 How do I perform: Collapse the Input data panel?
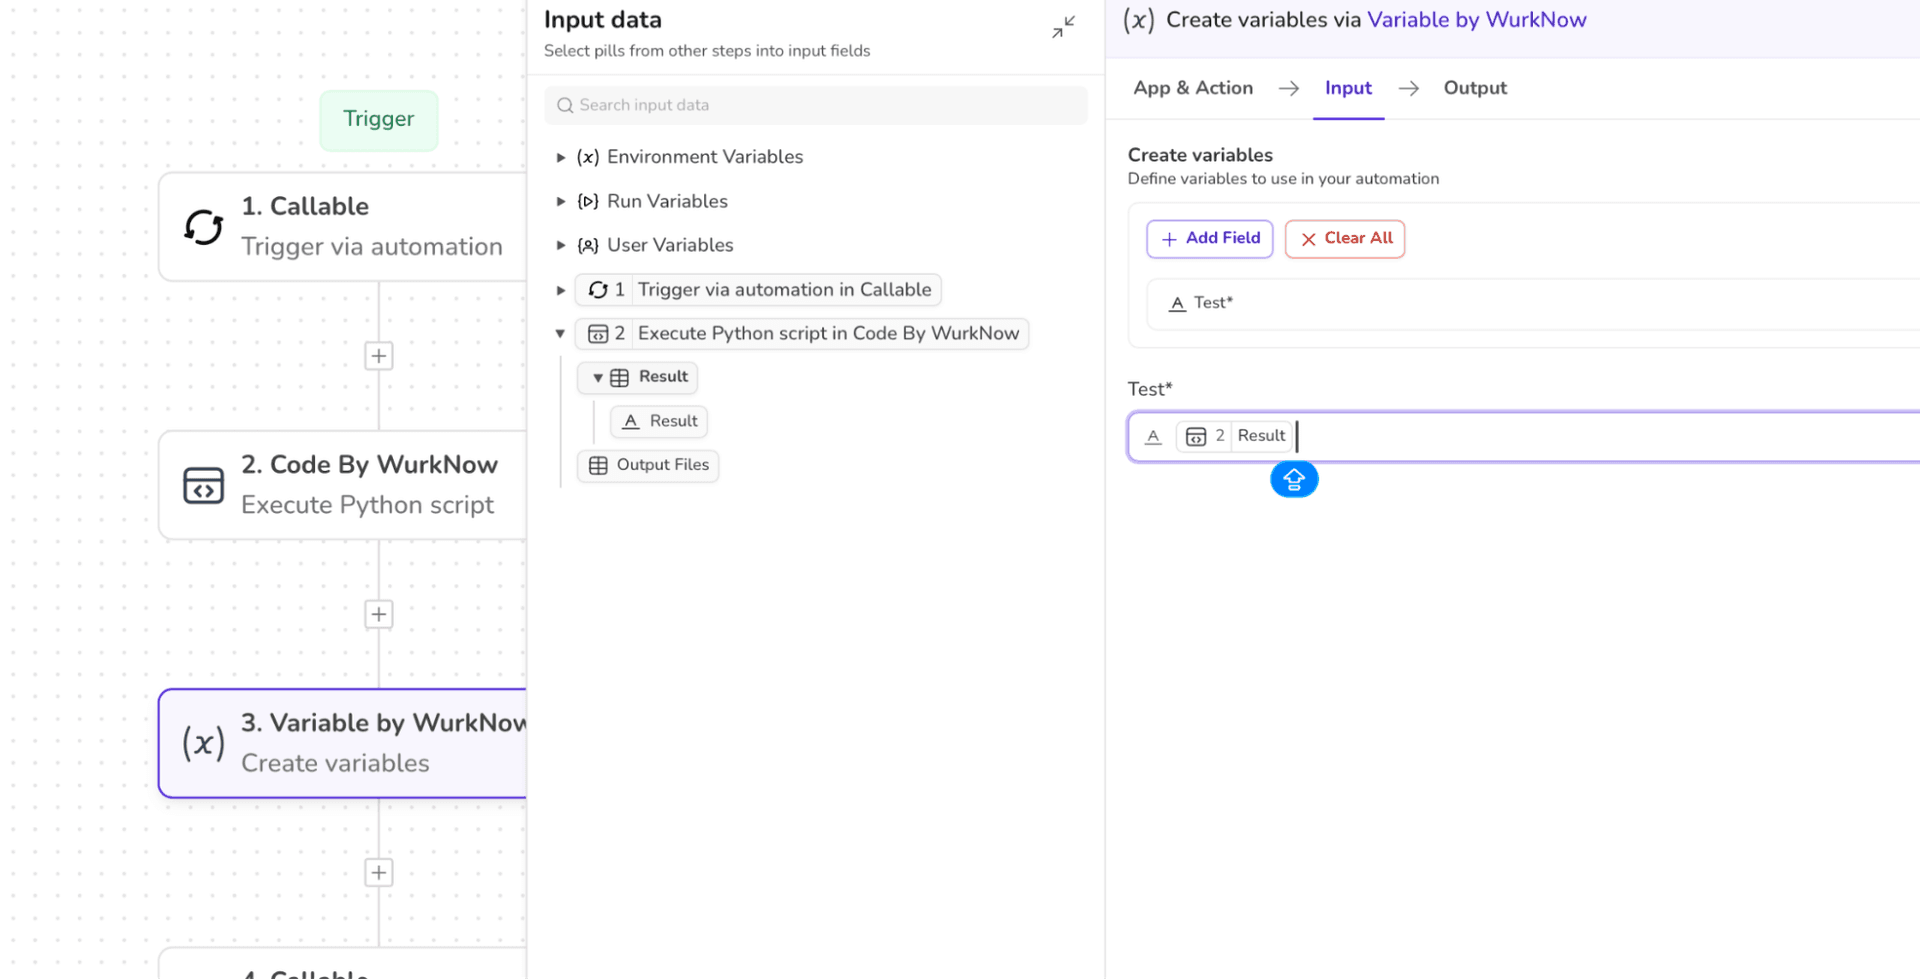1063,27
